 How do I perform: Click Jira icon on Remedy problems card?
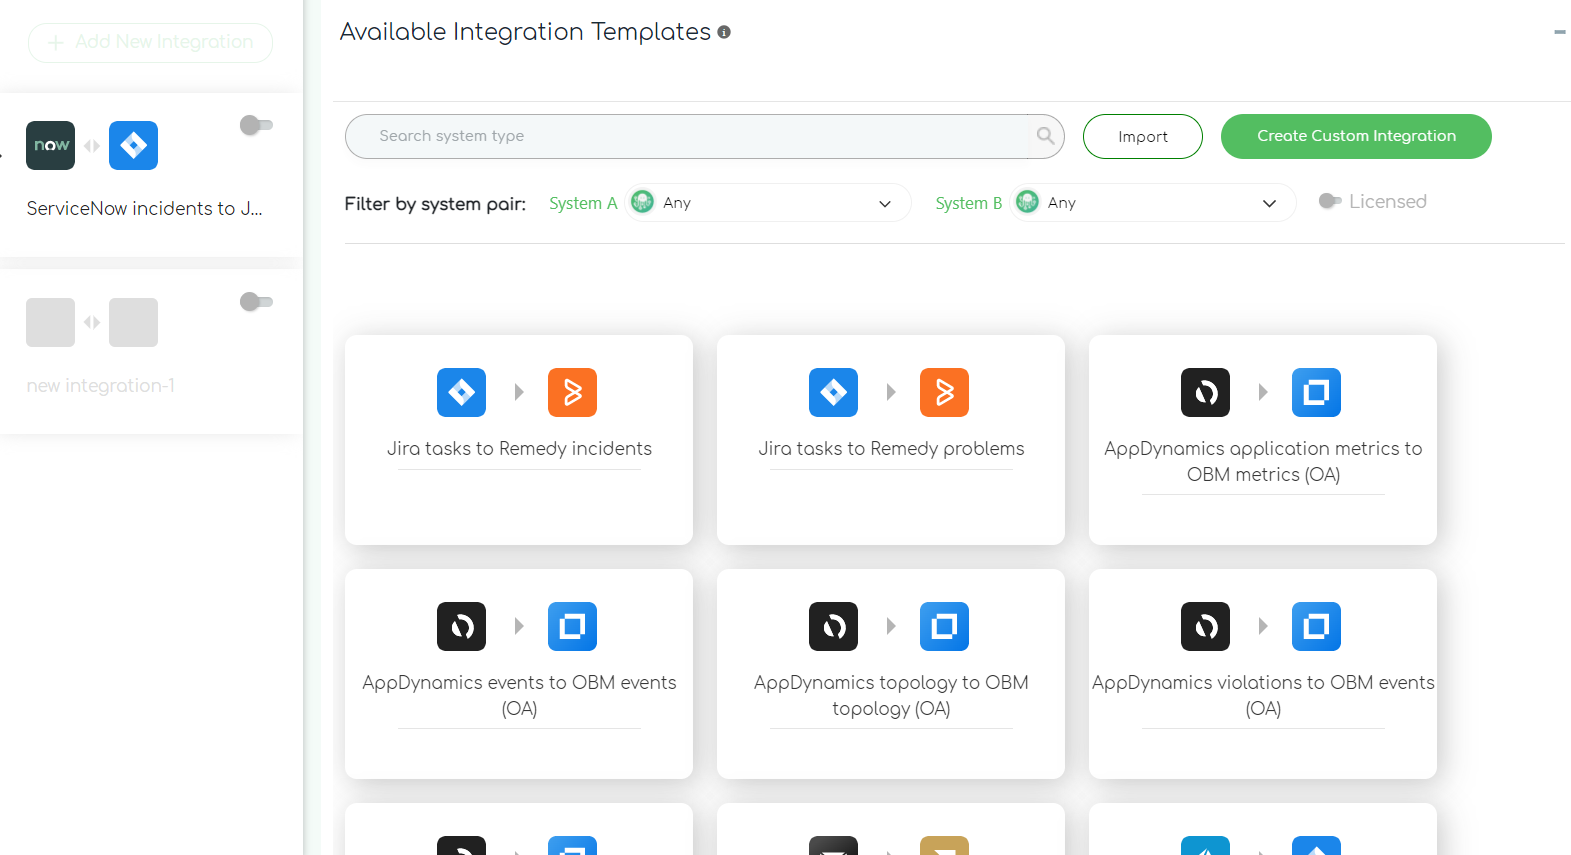833,392
